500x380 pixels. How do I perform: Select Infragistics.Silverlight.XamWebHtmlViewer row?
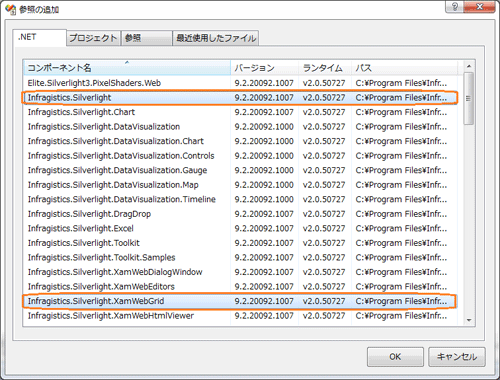pos(240,316)
